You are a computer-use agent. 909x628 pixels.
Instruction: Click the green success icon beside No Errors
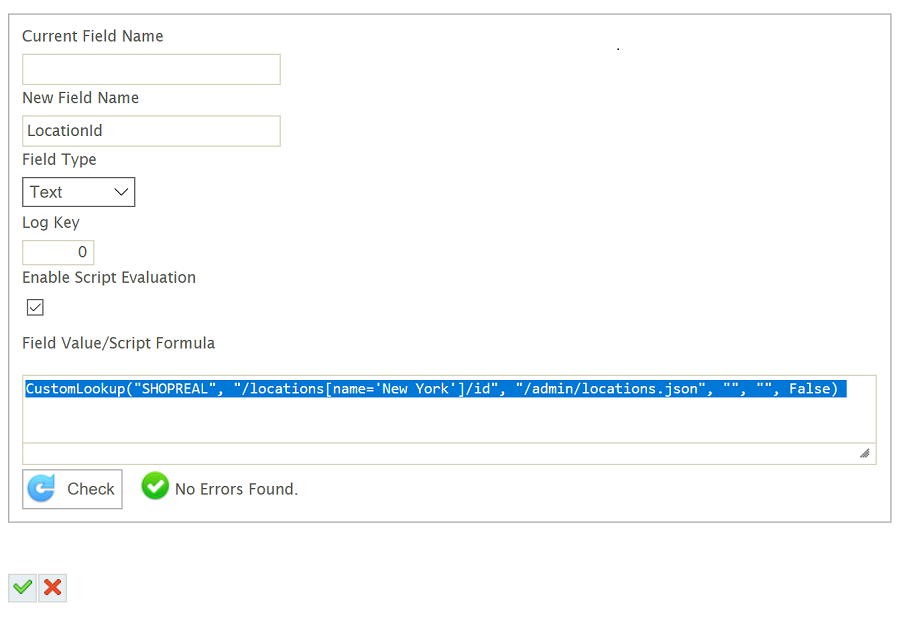[x=155, y=487]
